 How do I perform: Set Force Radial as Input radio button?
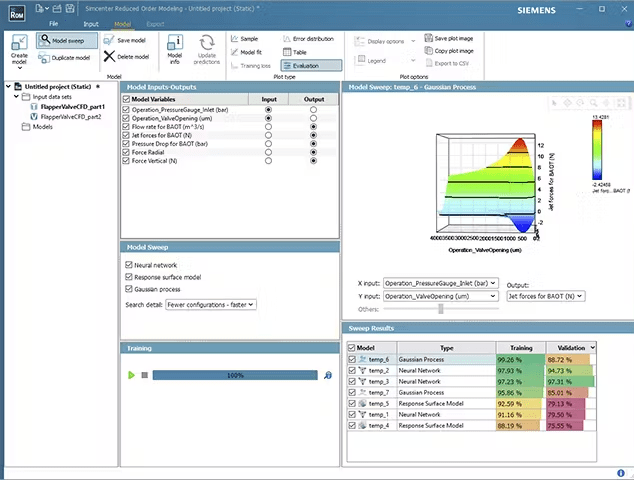268,150
